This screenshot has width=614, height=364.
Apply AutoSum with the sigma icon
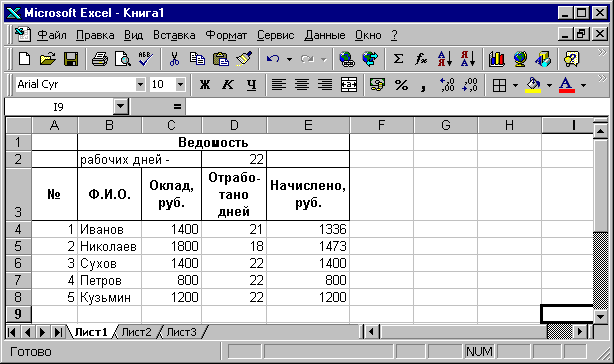click(x=398, y=59)
